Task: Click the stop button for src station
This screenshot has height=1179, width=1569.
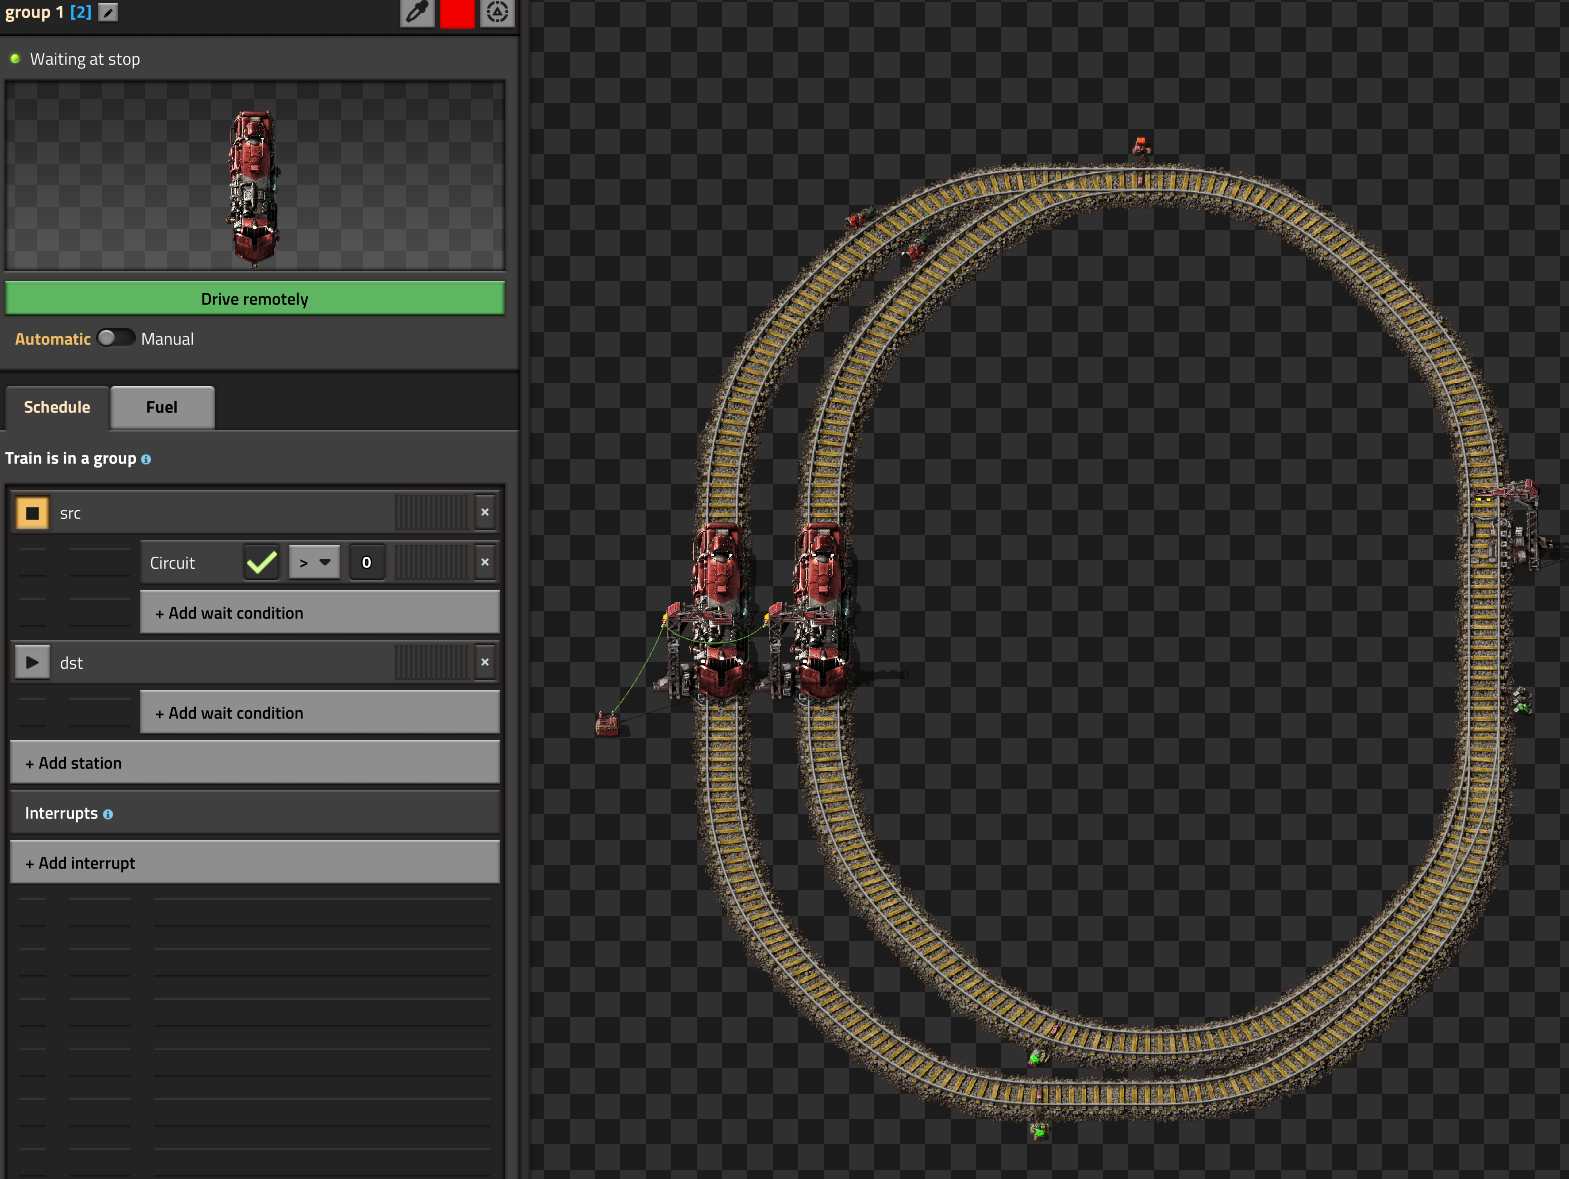Action: (x=32, y=513)
